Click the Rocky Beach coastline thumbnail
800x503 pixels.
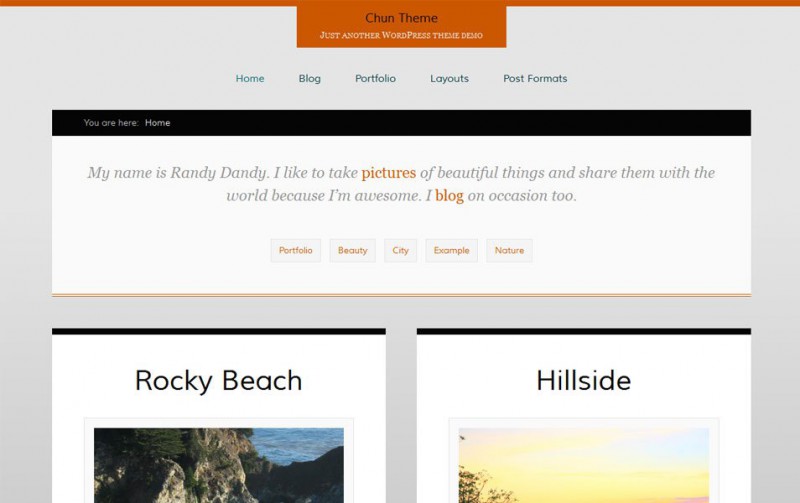point(218,465)
